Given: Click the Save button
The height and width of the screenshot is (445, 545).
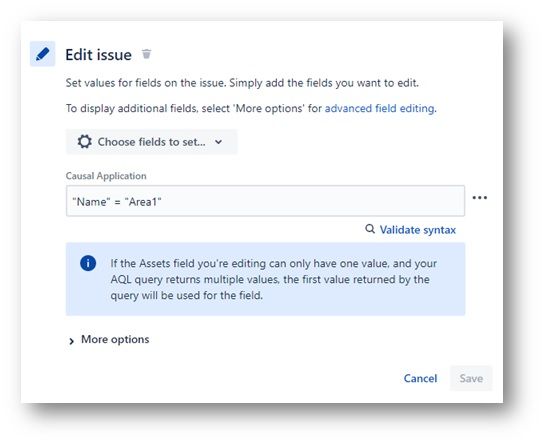Looking at the screenshot, I should pyautogui.click(x=471, y=378).
